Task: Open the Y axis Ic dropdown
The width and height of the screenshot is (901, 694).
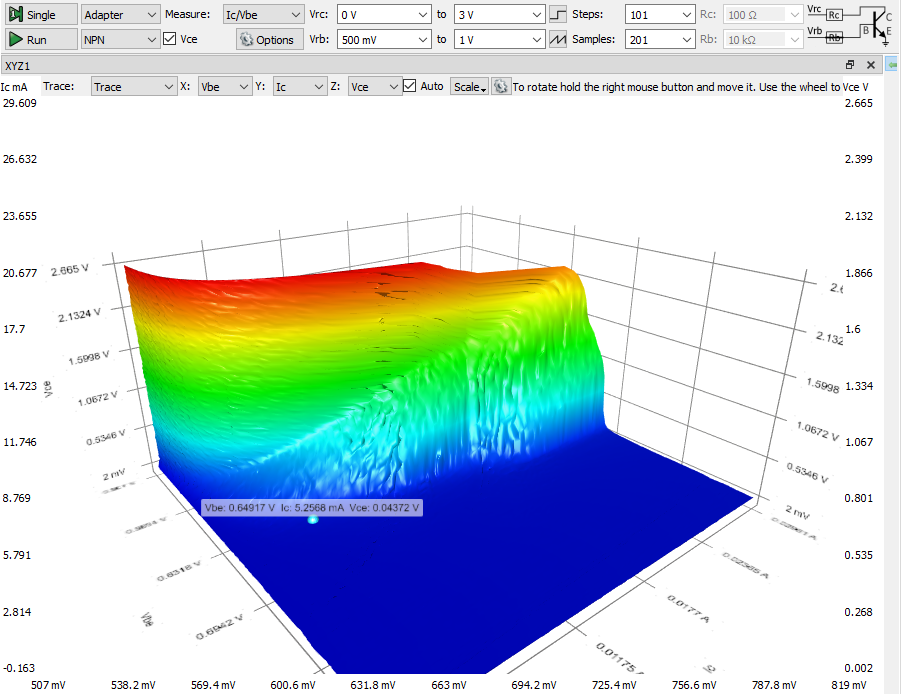Action: (x=299, y=87)
